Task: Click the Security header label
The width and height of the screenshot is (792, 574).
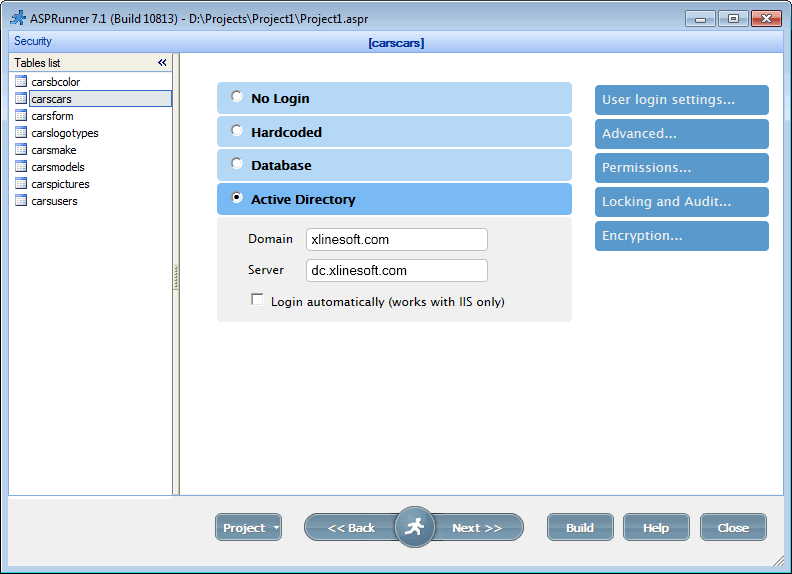Action: click(33, 41)
